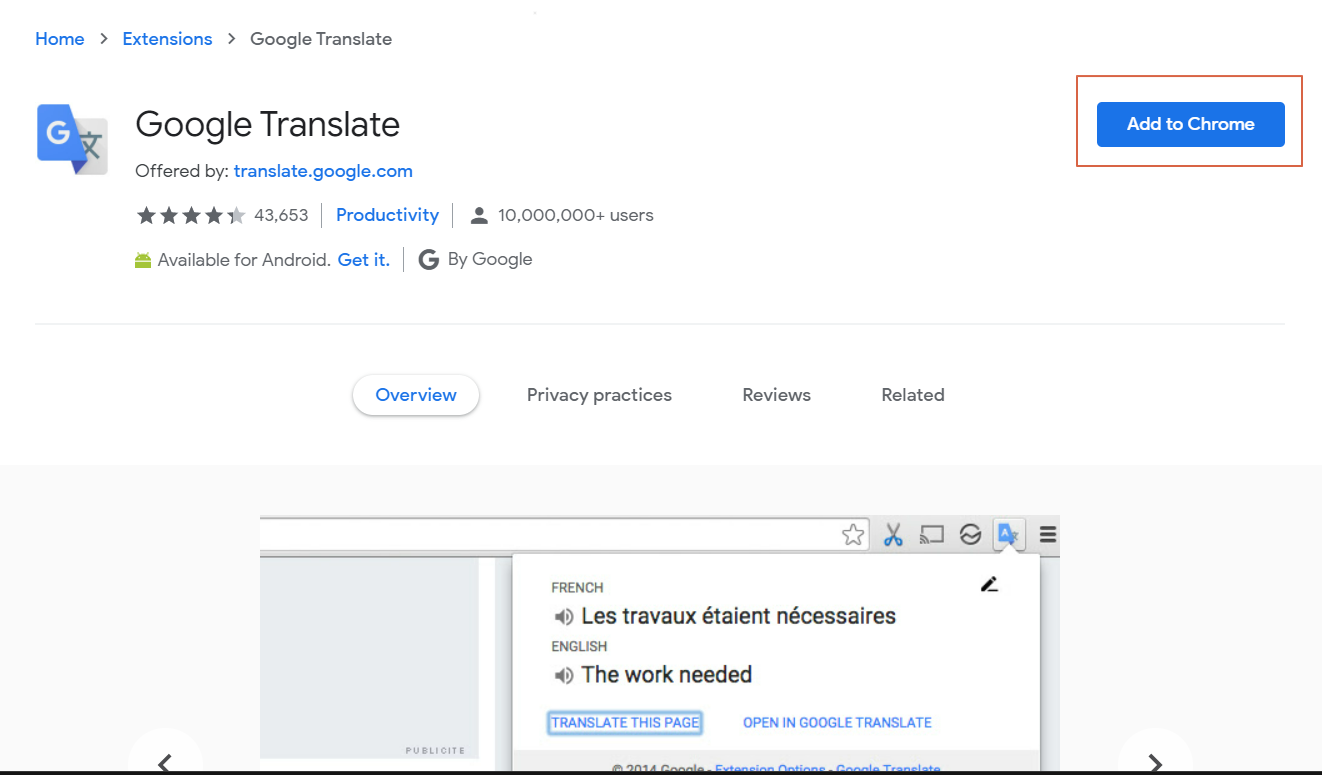Click the green Android robot icon
The width and height of the screenshot is (1322, 775).
(x=143, y=260)
